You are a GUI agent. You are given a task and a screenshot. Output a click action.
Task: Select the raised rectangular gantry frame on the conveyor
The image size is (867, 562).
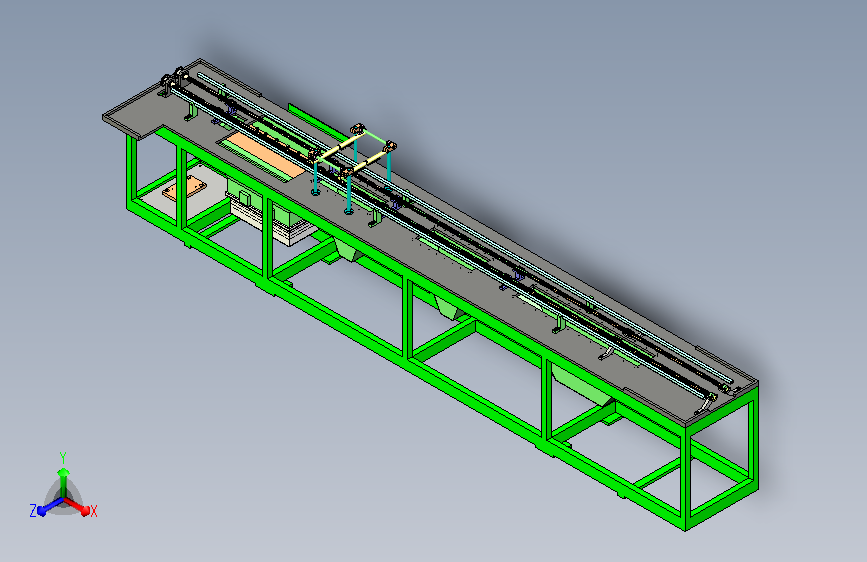pyautogui.click(x=353, y=167)
